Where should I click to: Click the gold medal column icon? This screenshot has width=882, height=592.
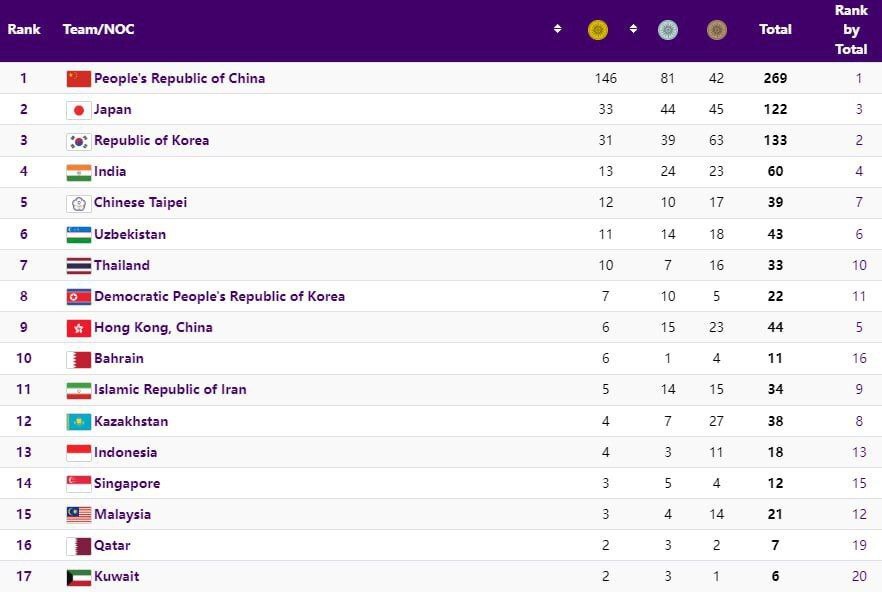pyautogui.click(x=598, y=30)
